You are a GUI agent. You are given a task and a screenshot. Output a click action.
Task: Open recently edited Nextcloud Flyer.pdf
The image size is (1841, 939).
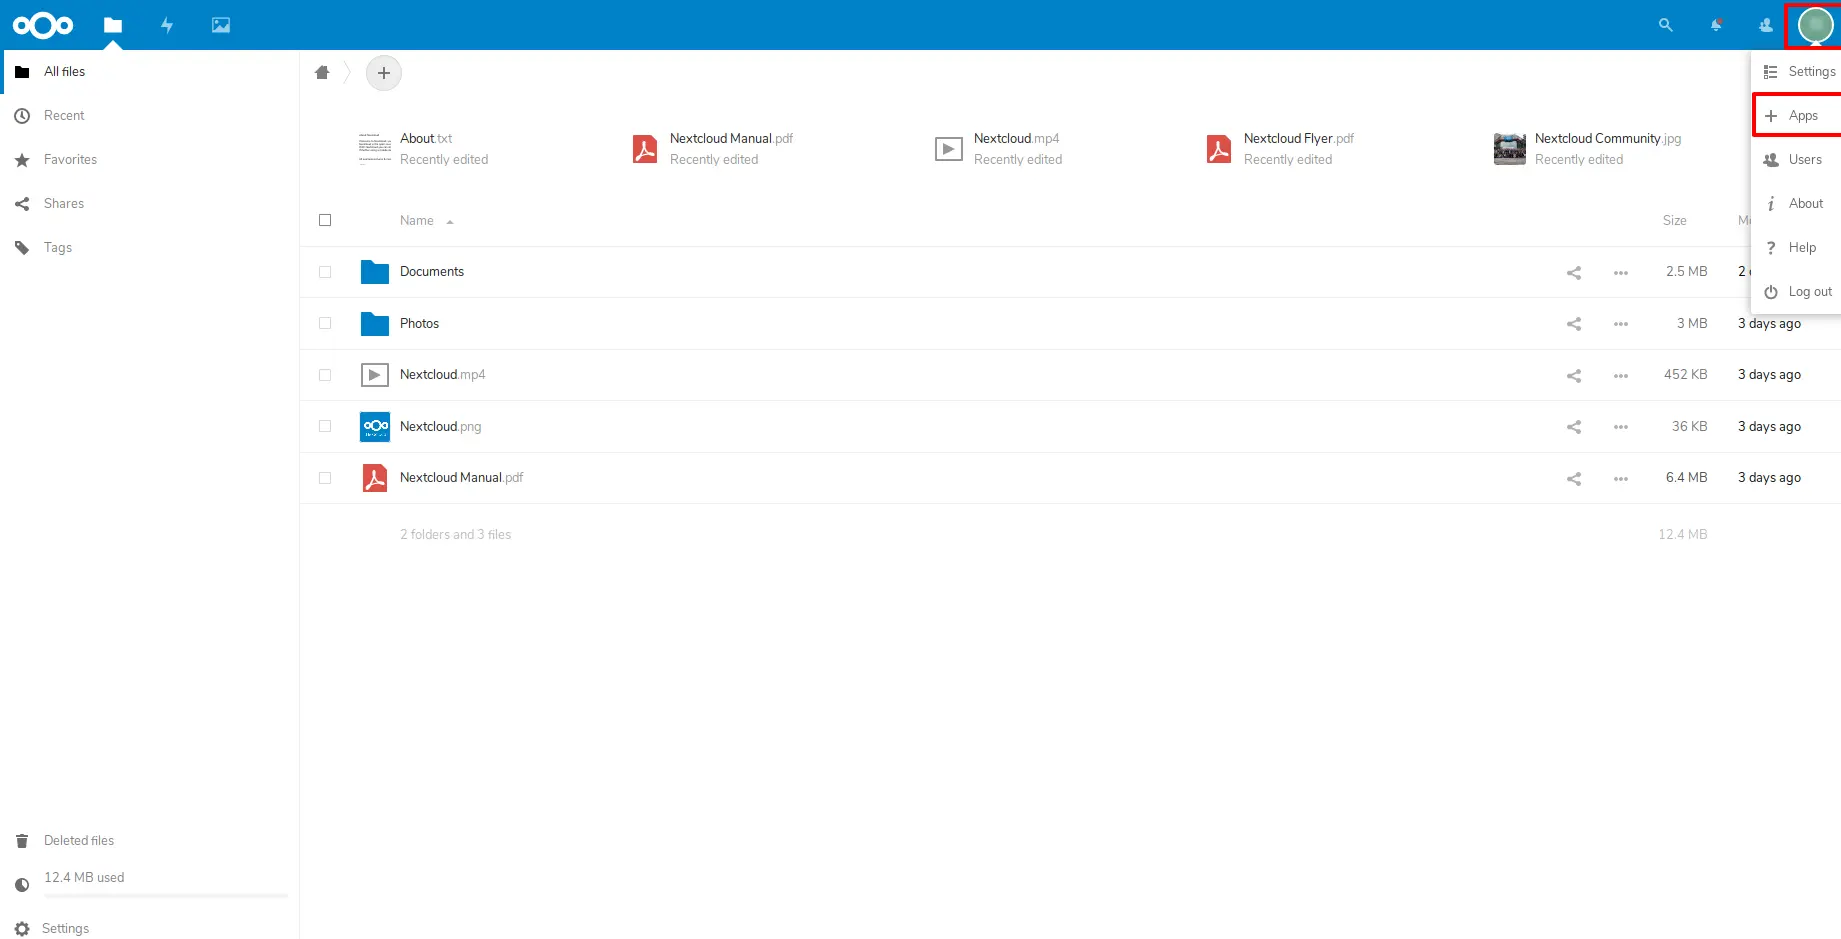point(1280,149)
